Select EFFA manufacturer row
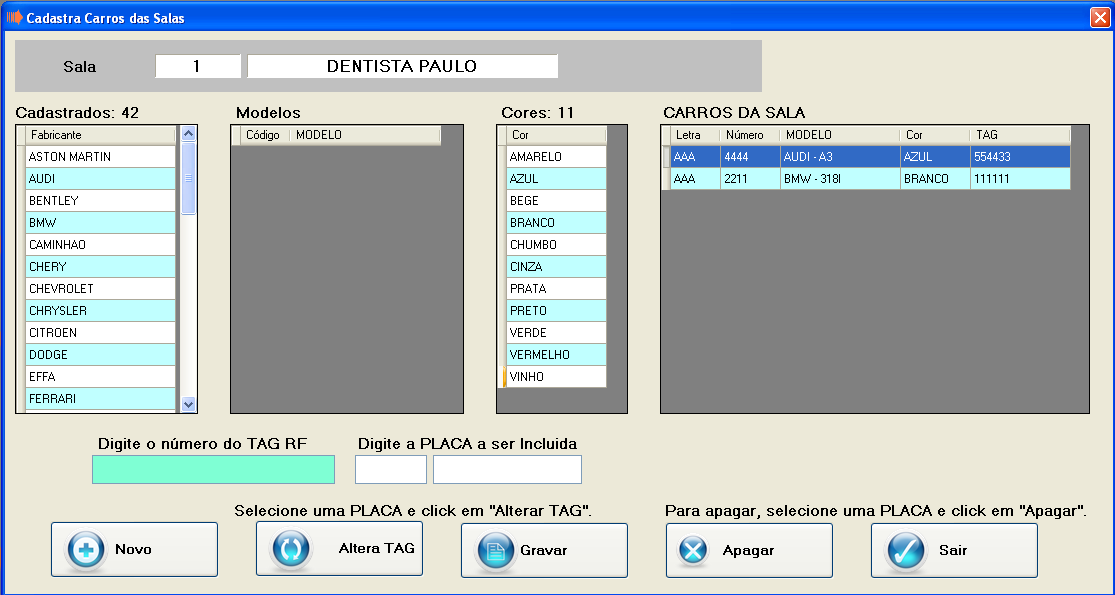The image size is (1115, 595). [x=100, y=377]
